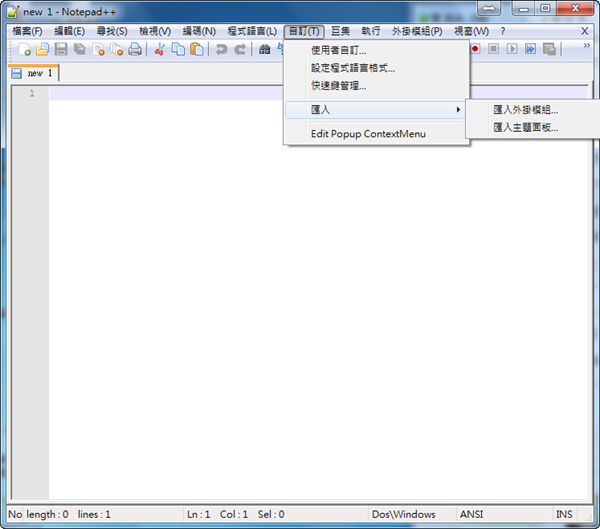Click the save-state icon on the new 1 tab
Image resolution: width=600 pixels, height=529 pixels.
[16, 73]
